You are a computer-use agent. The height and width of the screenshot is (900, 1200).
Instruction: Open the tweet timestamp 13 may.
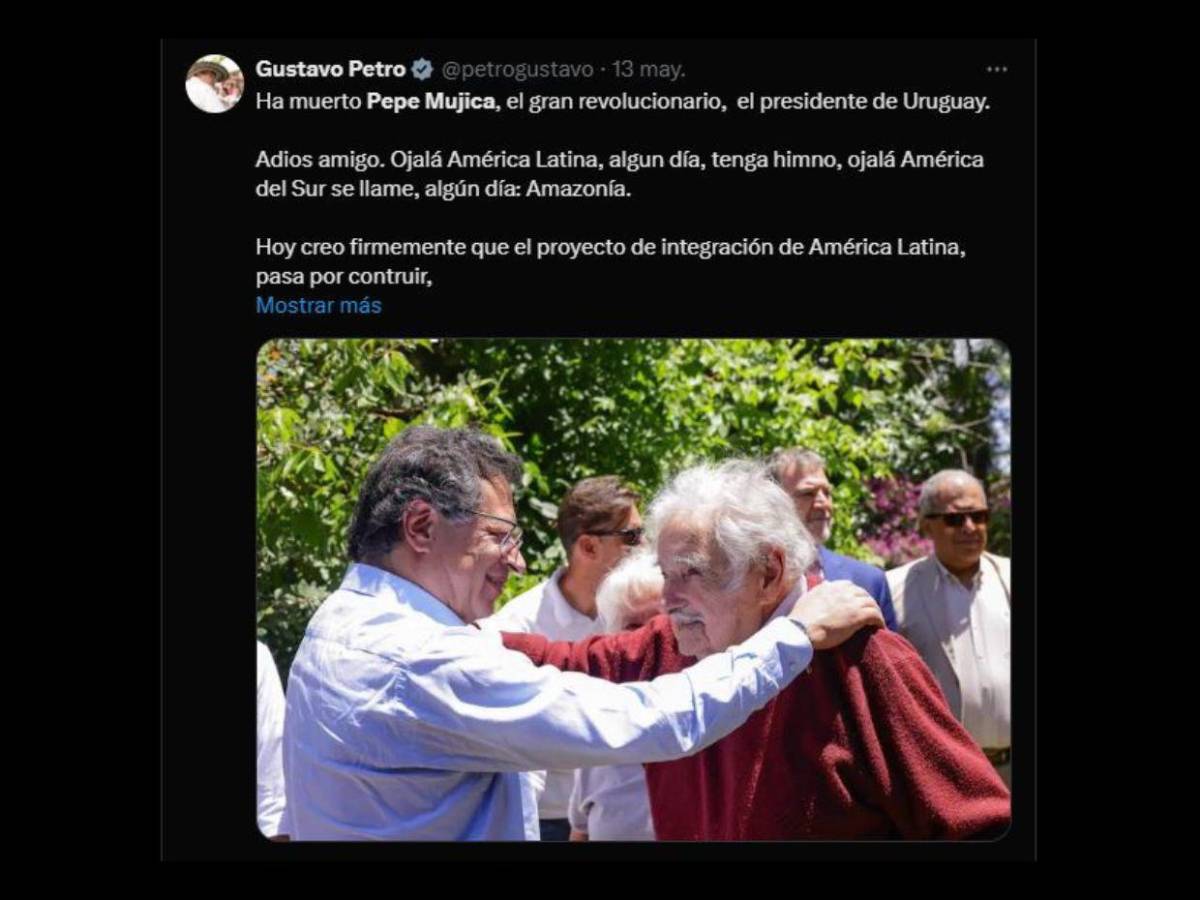(x=648, y=69)
